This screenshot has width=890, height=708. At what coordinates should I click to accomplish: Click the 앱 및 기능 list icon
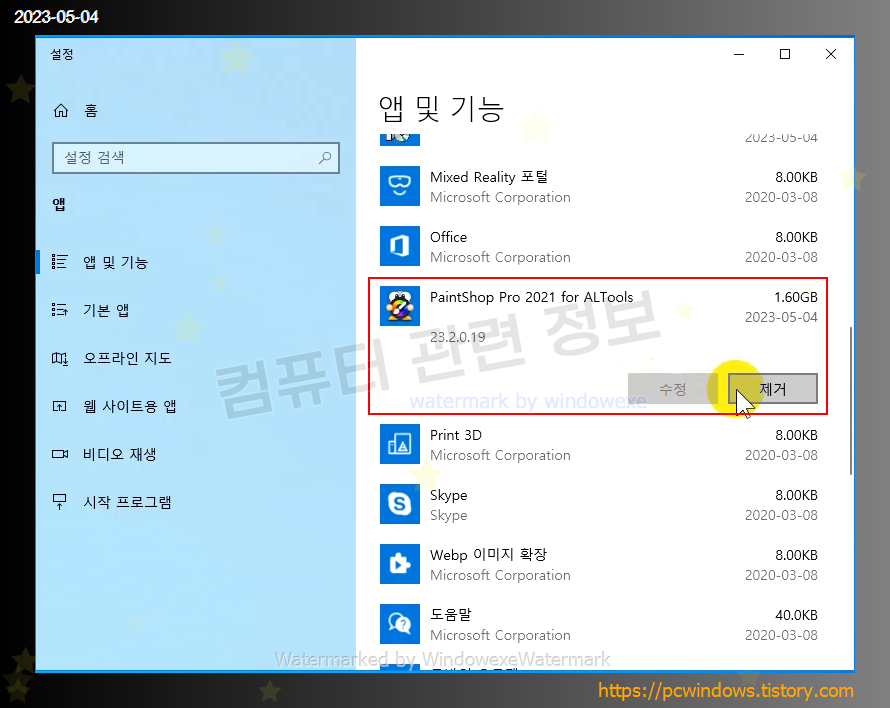click(60, 262)
